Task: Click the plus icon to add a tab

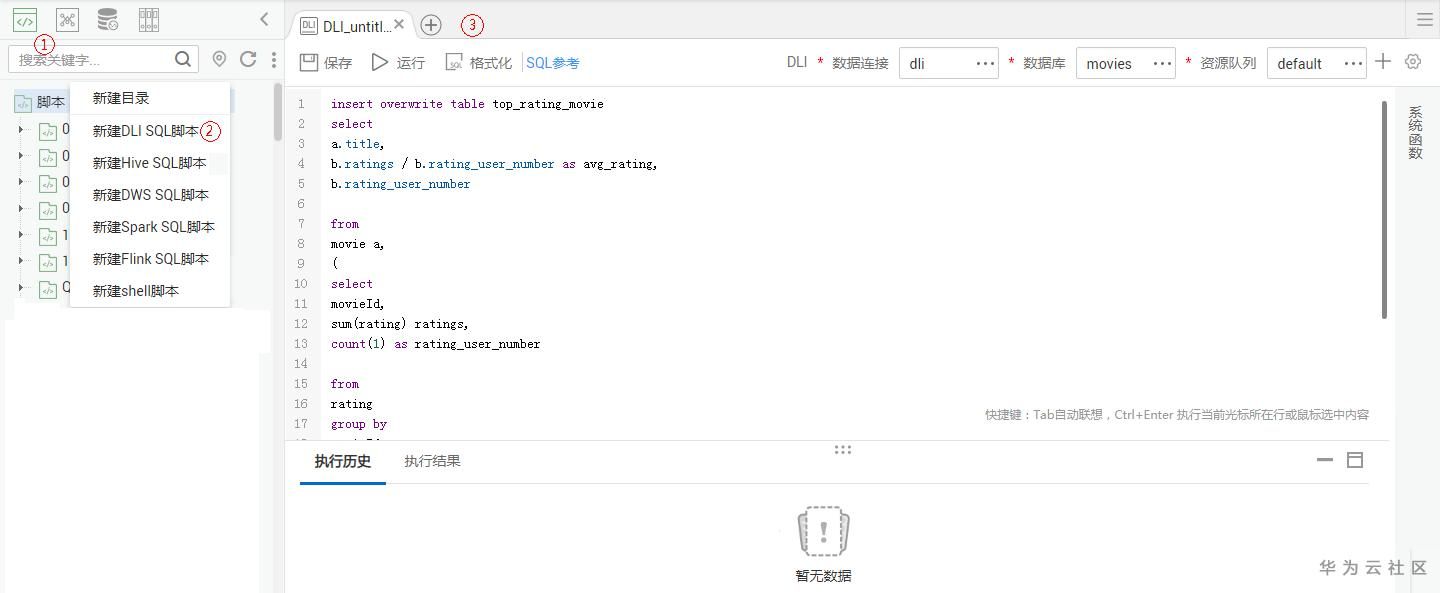Action: click(430, 25)
